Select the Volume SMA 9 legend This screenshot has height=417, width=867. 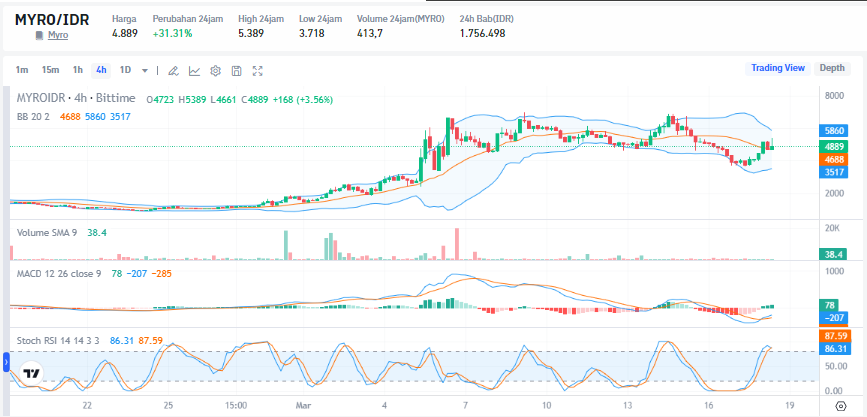(47, 233)
